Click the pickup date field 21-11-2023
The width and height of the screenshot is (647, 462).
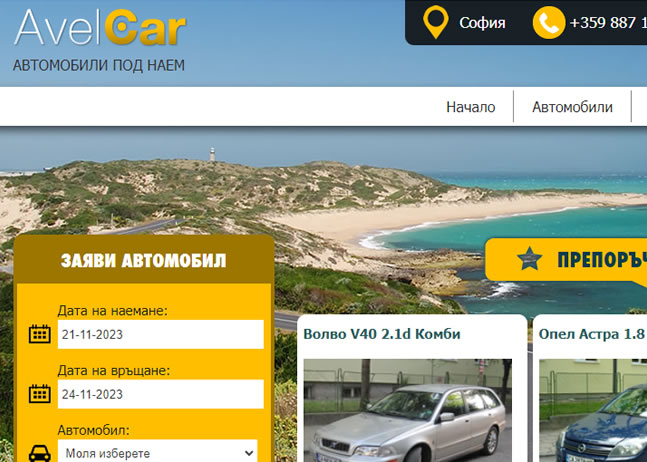click(161, 334)
